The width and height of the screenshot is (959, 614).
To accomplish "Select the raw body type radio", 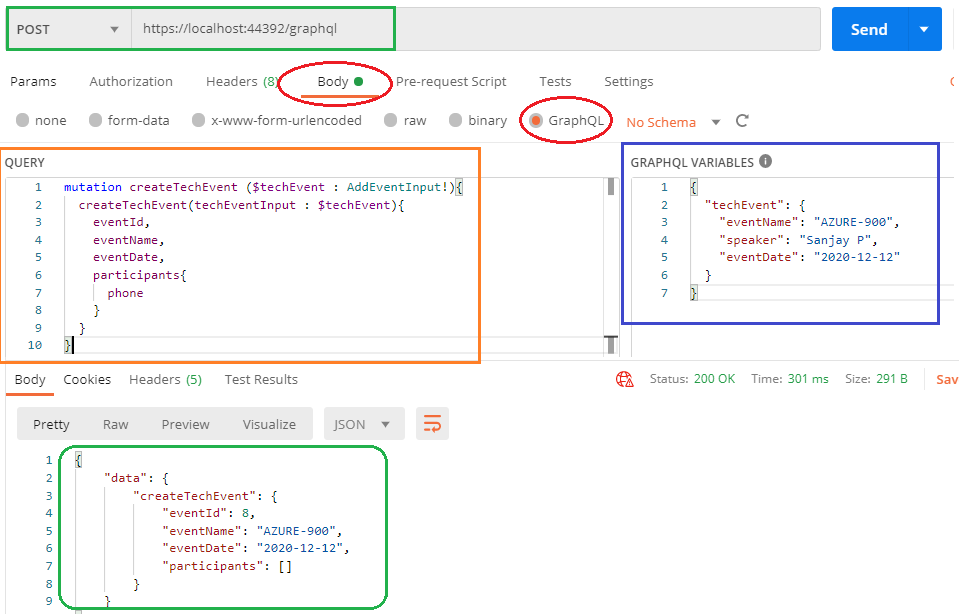I will [393, 121].
